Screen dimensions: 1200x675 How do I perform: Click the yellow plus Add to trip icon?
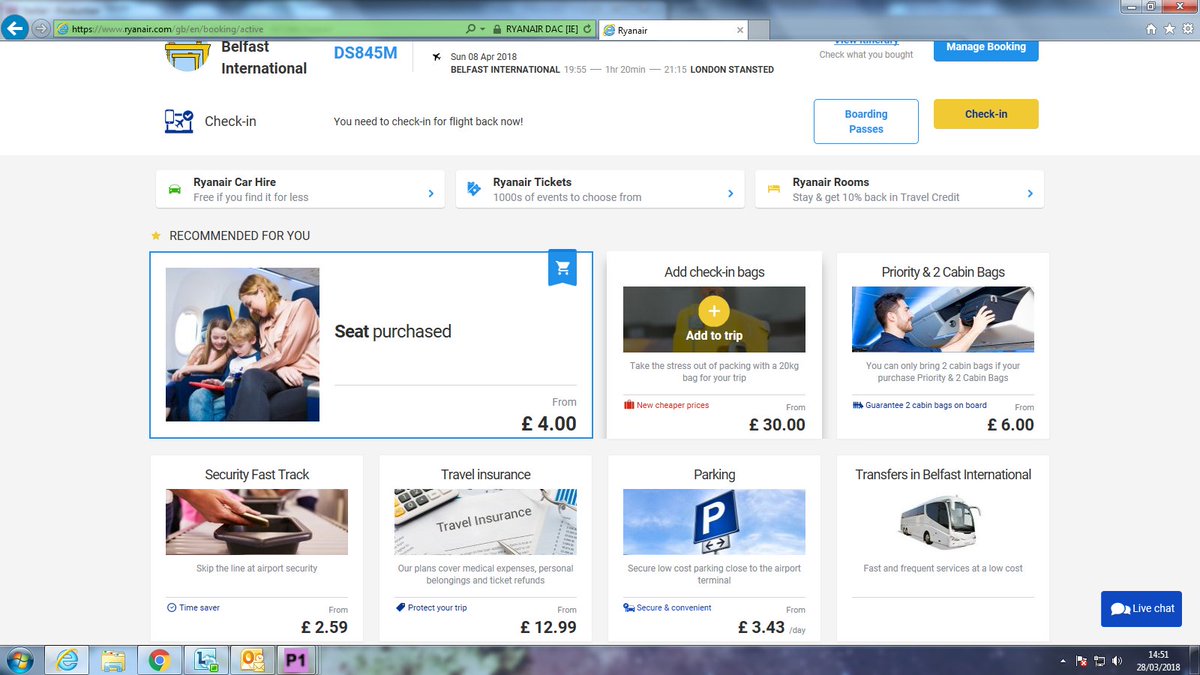coord(714,311)
